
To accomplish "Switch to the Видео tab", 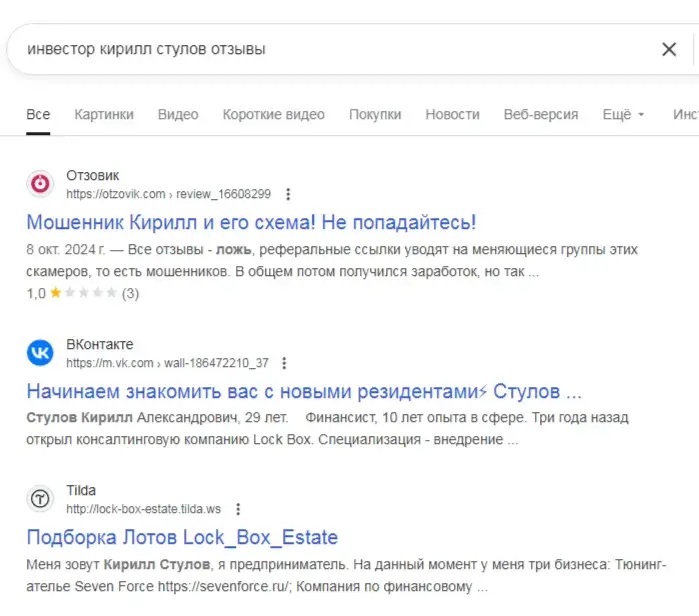I will click(x=178, y=115).
